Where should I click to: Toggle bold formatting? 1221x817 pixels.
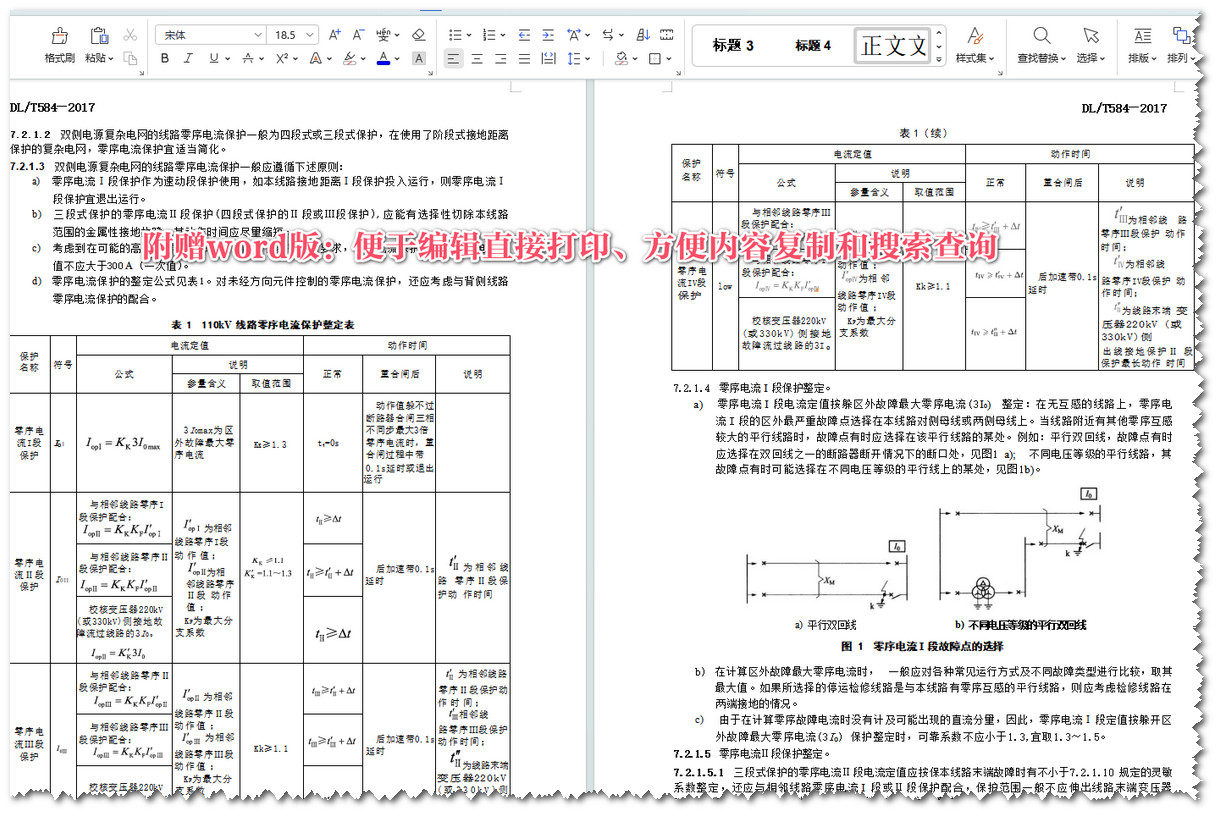click(x=164, y=58)
